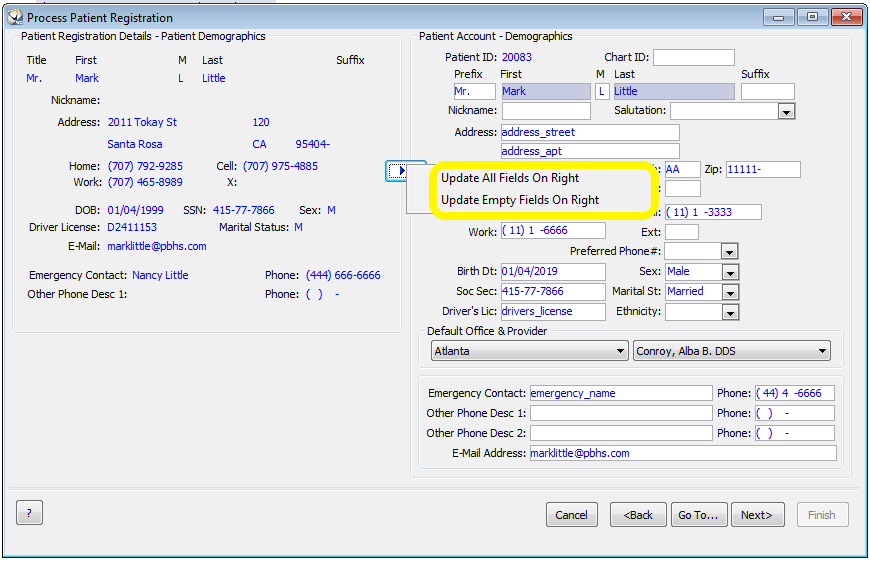
Task: Click the Cancel button
Action: (x=571, y=515)
